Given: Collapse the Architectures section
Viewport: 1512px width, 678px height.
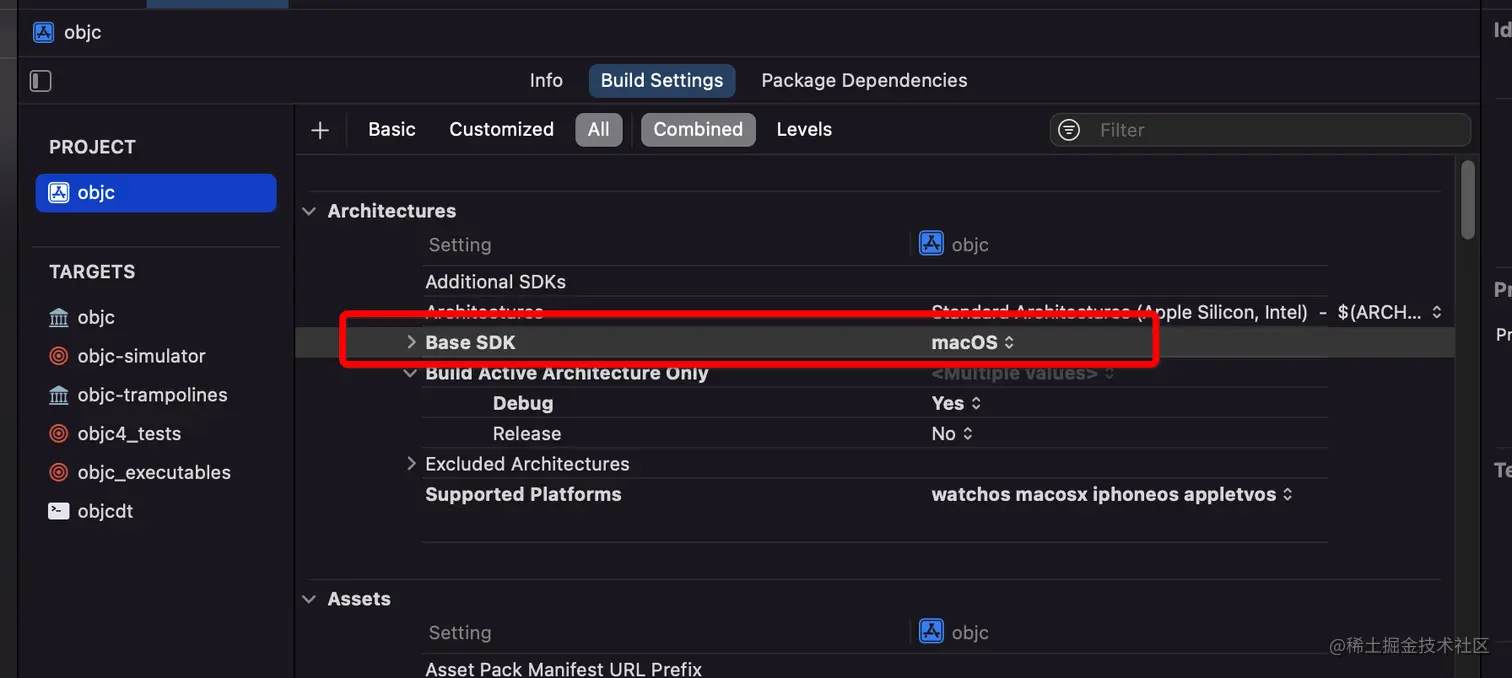Looking at the screenshot, I should click(x=308, y=211).
